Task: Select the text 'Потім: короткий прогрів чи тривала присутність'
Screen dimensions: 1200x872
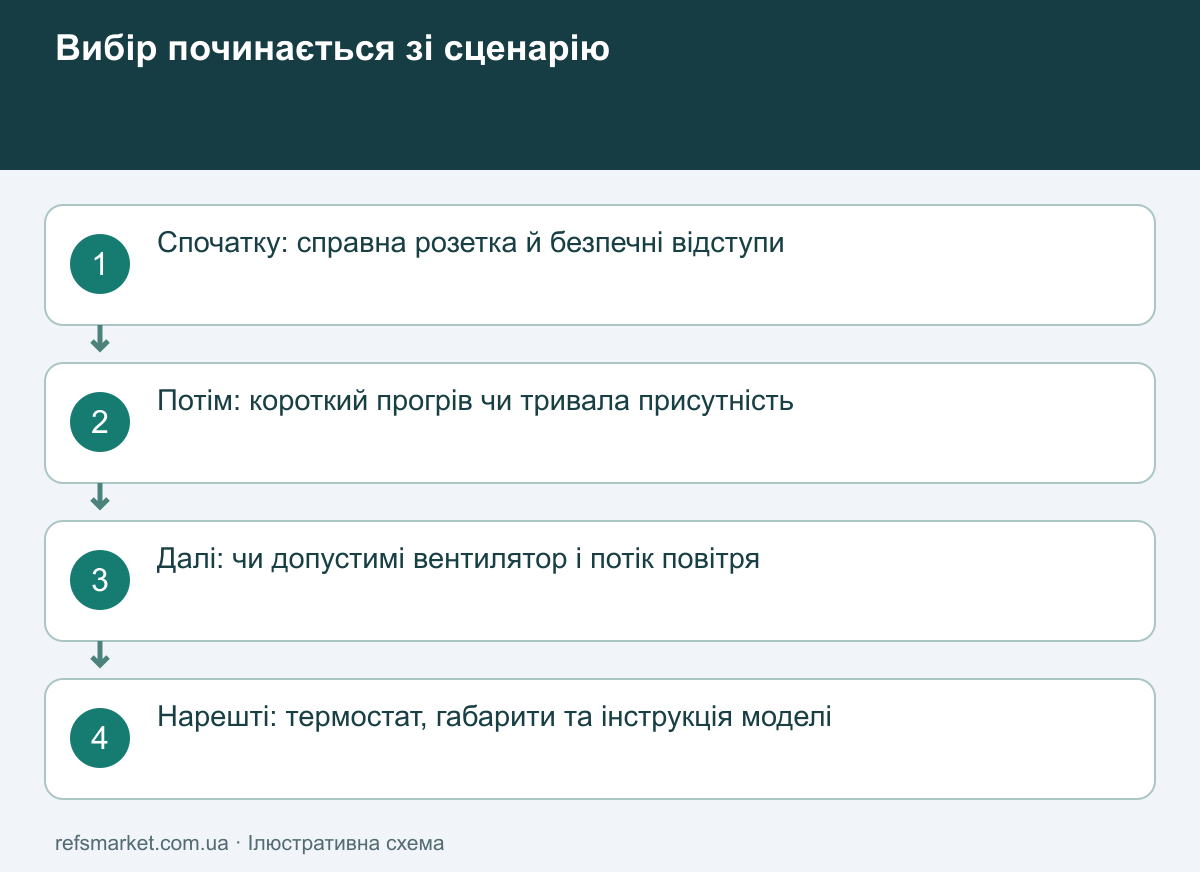Action: [x=476, y=402]
